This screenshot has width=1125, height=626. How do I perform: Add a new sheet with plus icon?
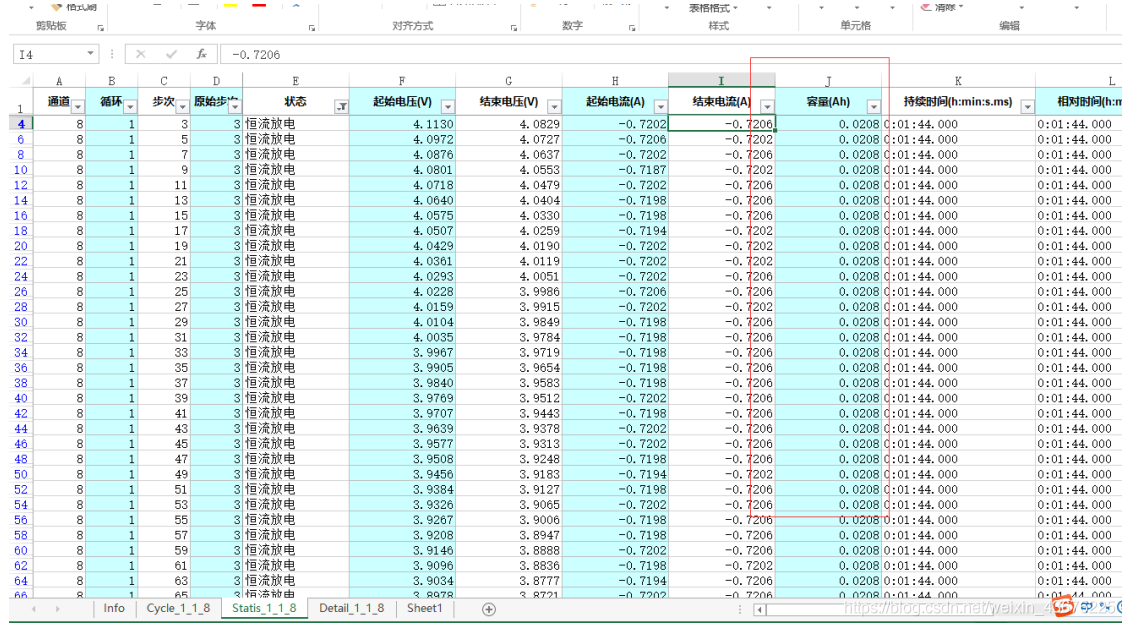pyautogui.click(x=489, y=609)
